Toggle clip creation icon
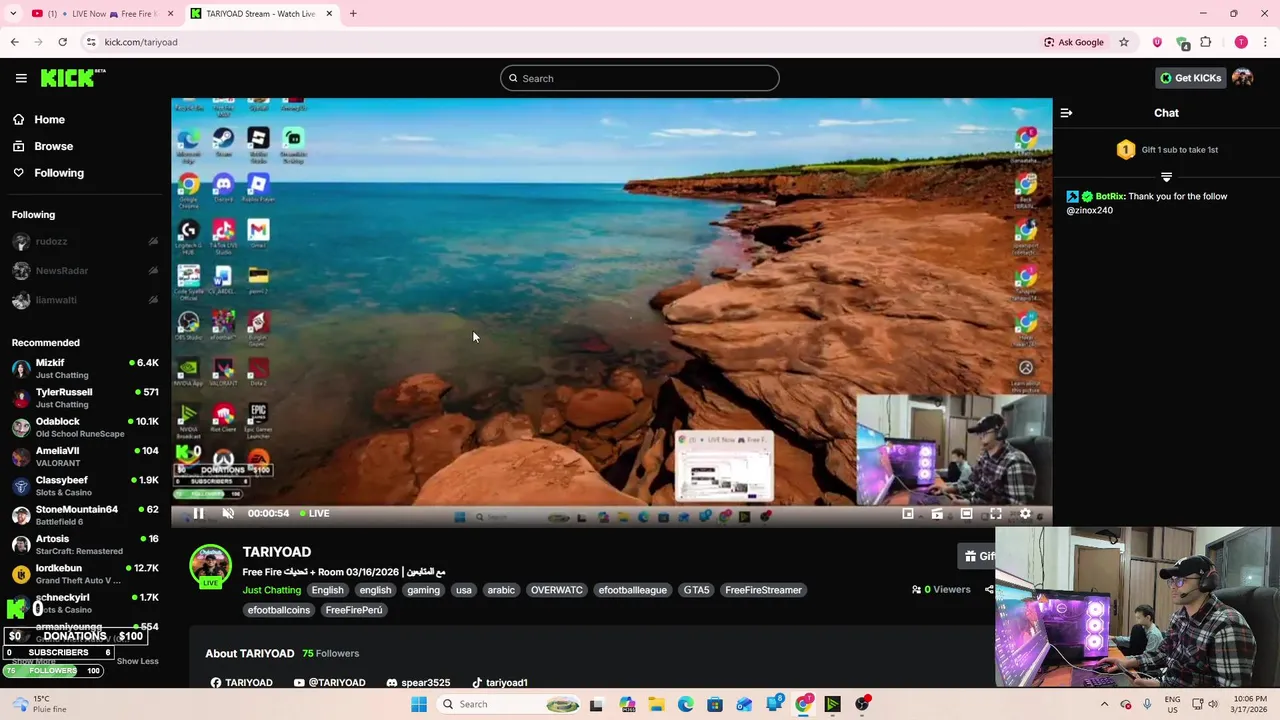Screen dimensions: 1280x720 937,513
